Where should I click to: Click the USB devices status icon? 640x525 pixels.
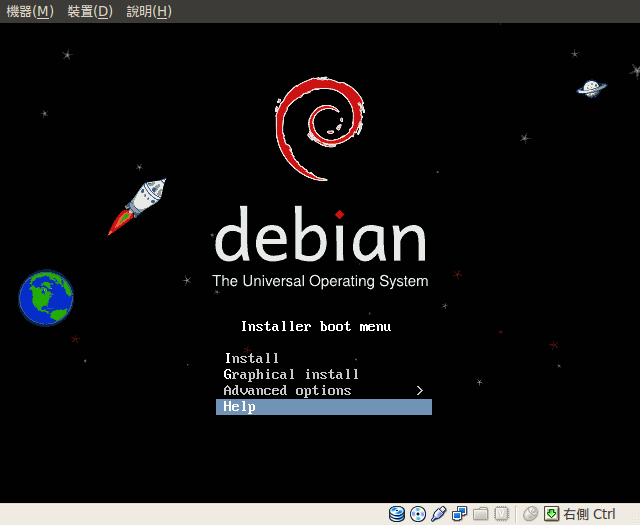tap(439, 514)
